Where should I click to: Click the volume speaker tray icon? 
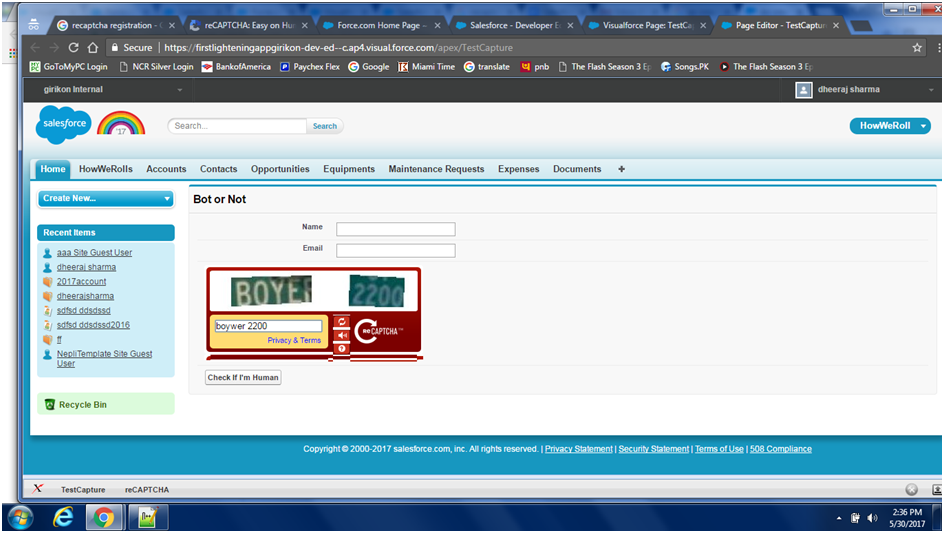872,518
